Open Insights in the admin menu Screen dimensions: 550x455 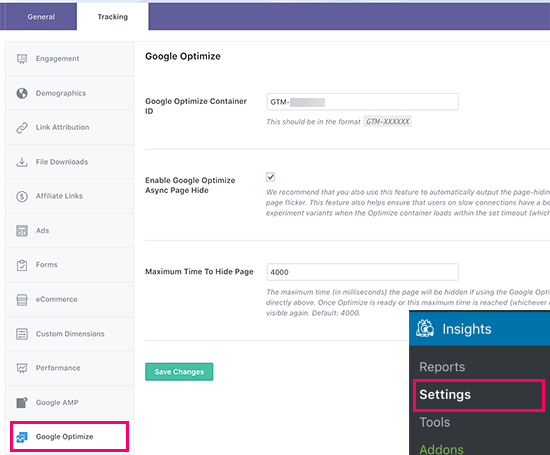479,329
